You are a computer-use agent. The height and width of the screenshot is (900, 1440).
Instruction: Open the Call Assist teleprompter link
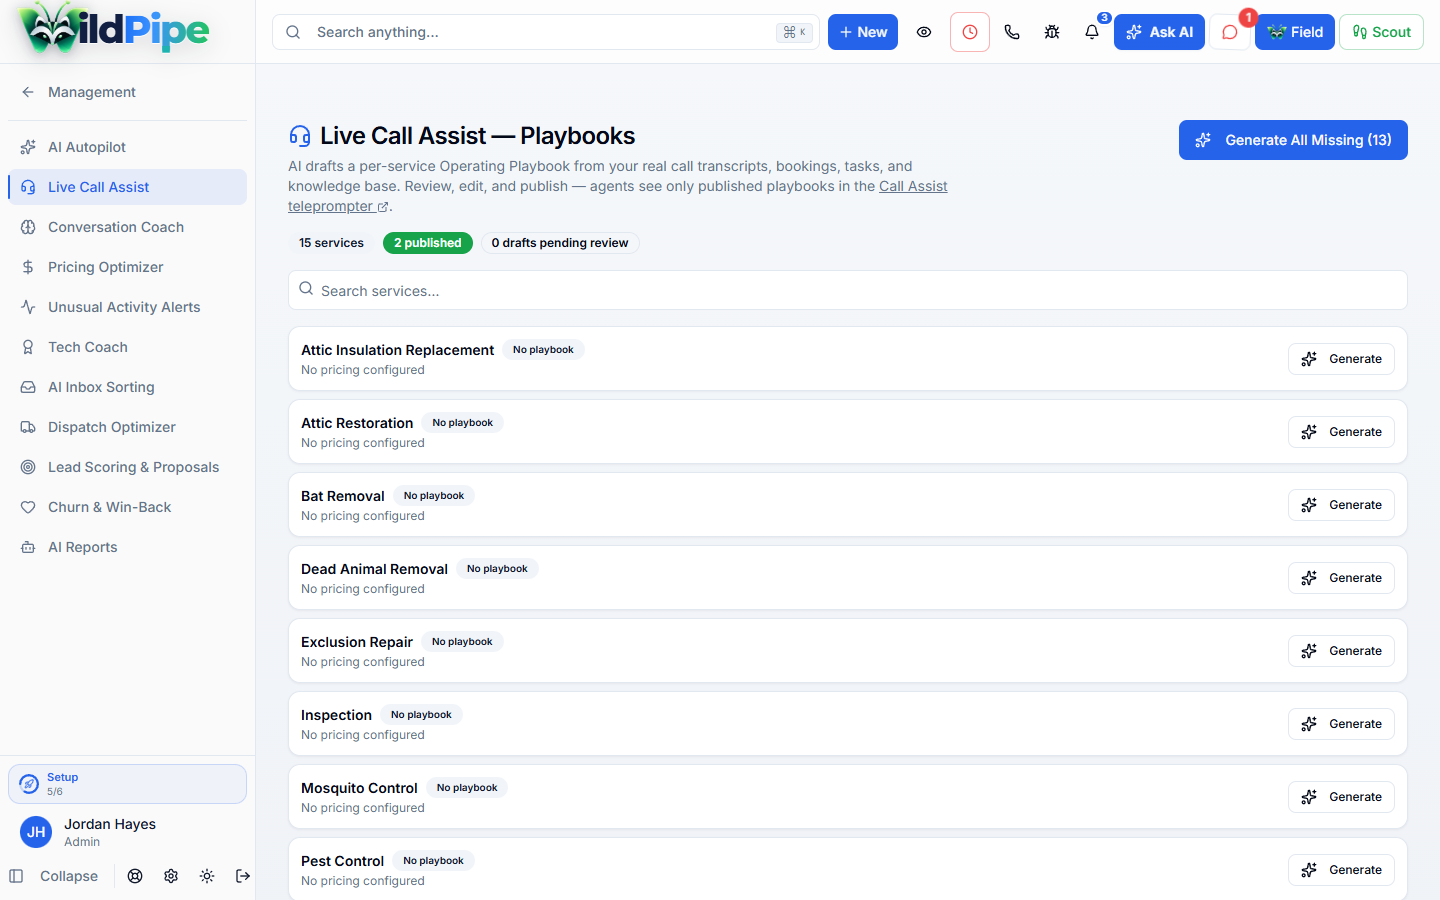913,186
